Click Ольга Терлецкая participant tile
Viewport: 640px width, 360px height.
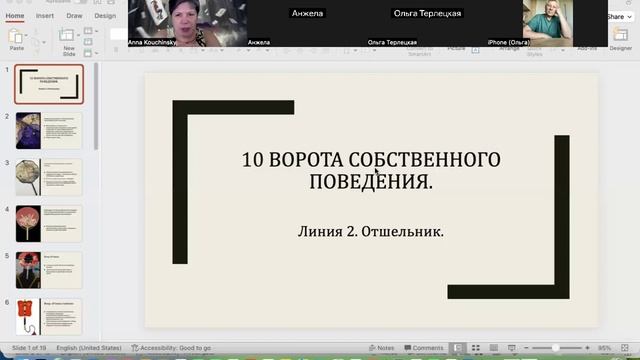427,23
